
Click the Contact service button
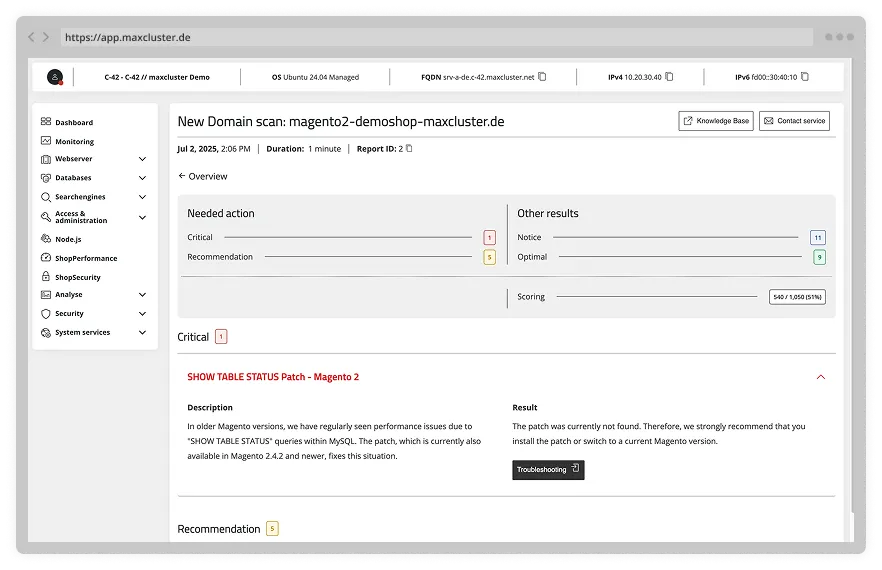pos(794,121)
